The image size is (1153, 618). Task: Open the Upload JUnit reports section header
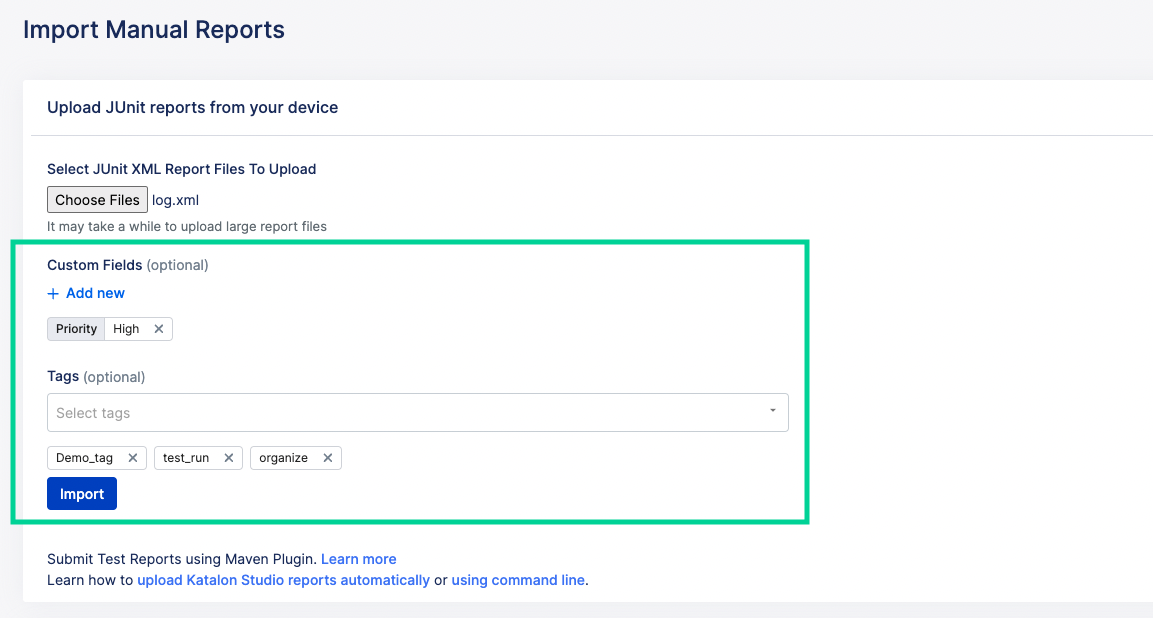pos(191,106)
